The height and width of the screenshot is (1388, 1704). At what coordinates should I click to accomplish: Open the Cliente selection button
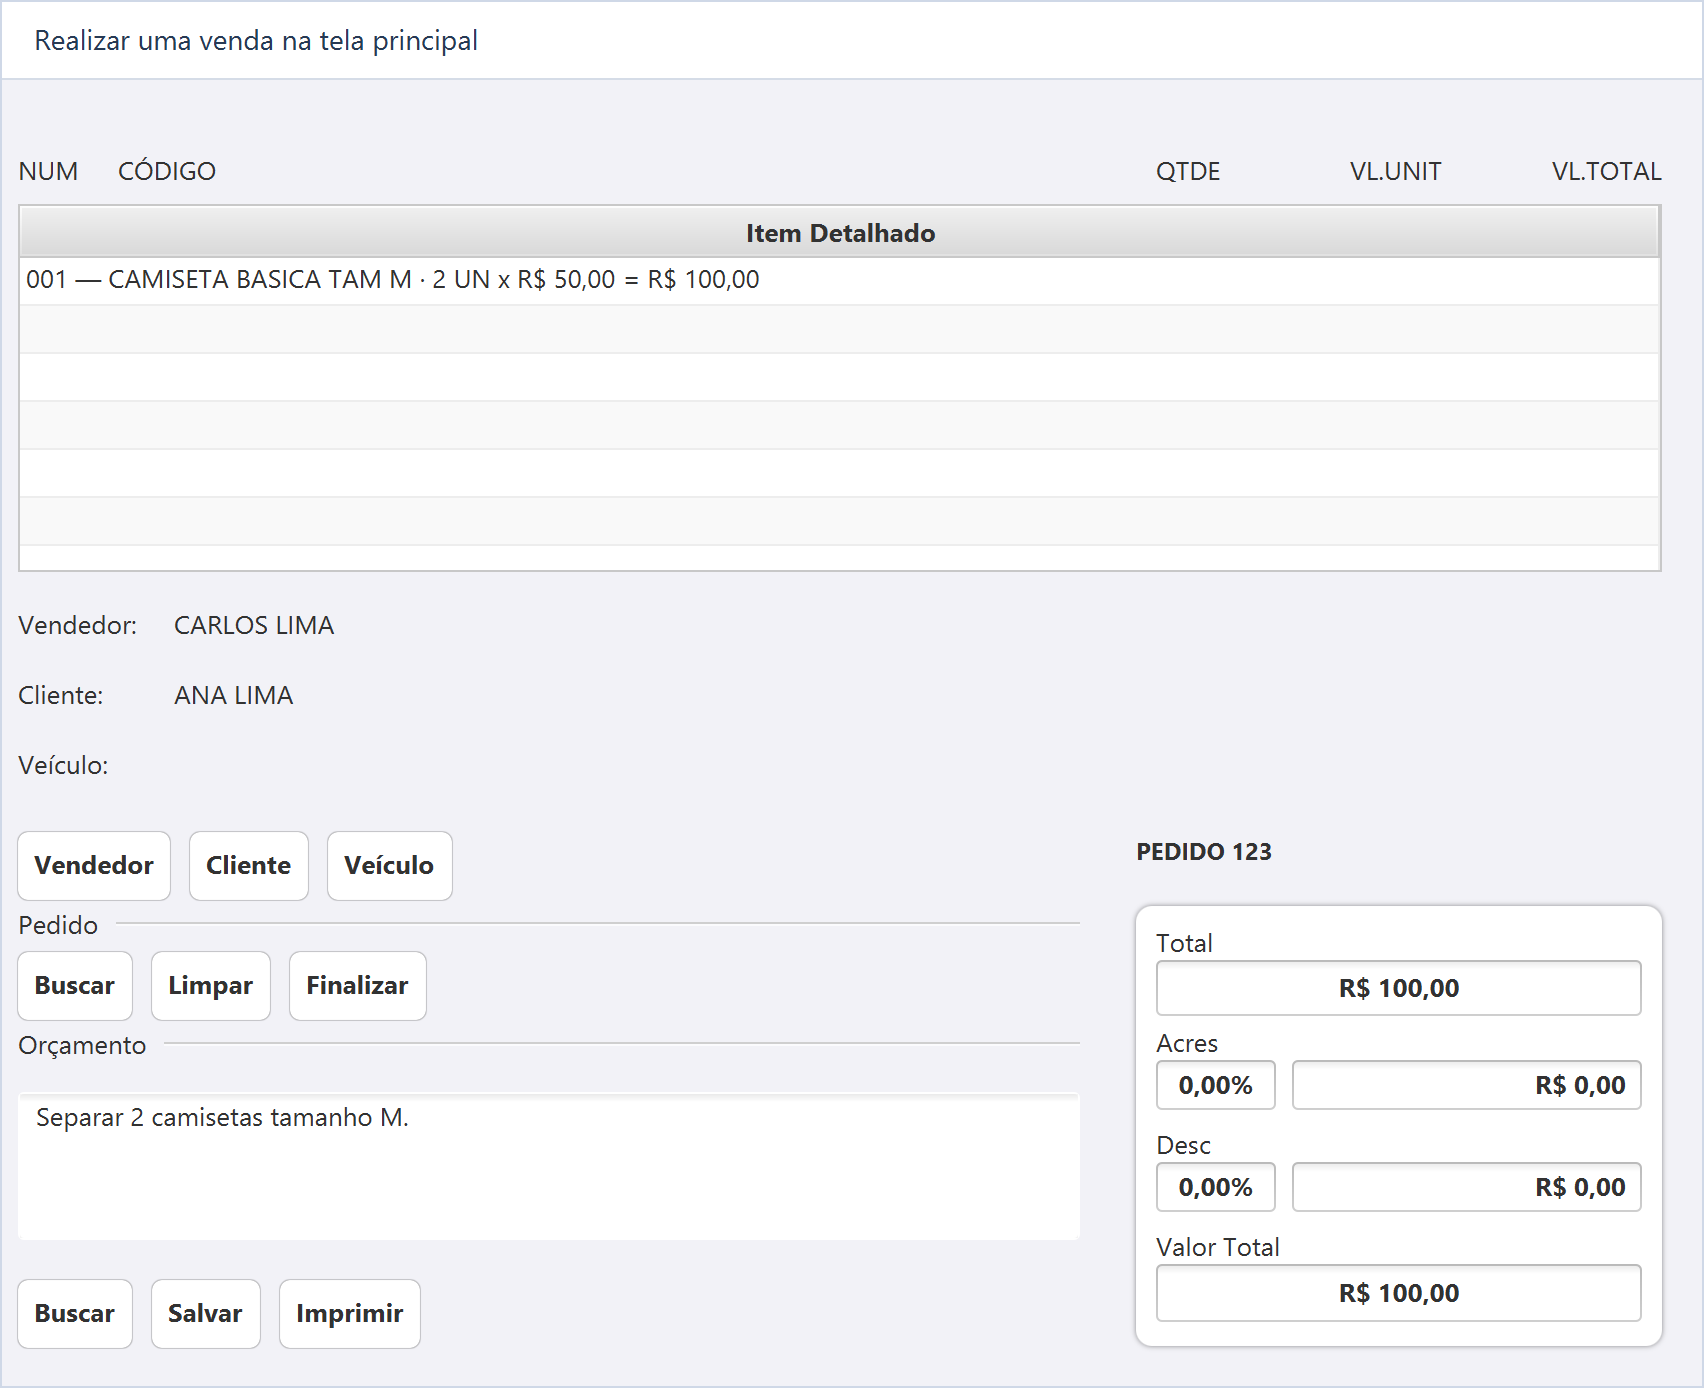point(249,866)
